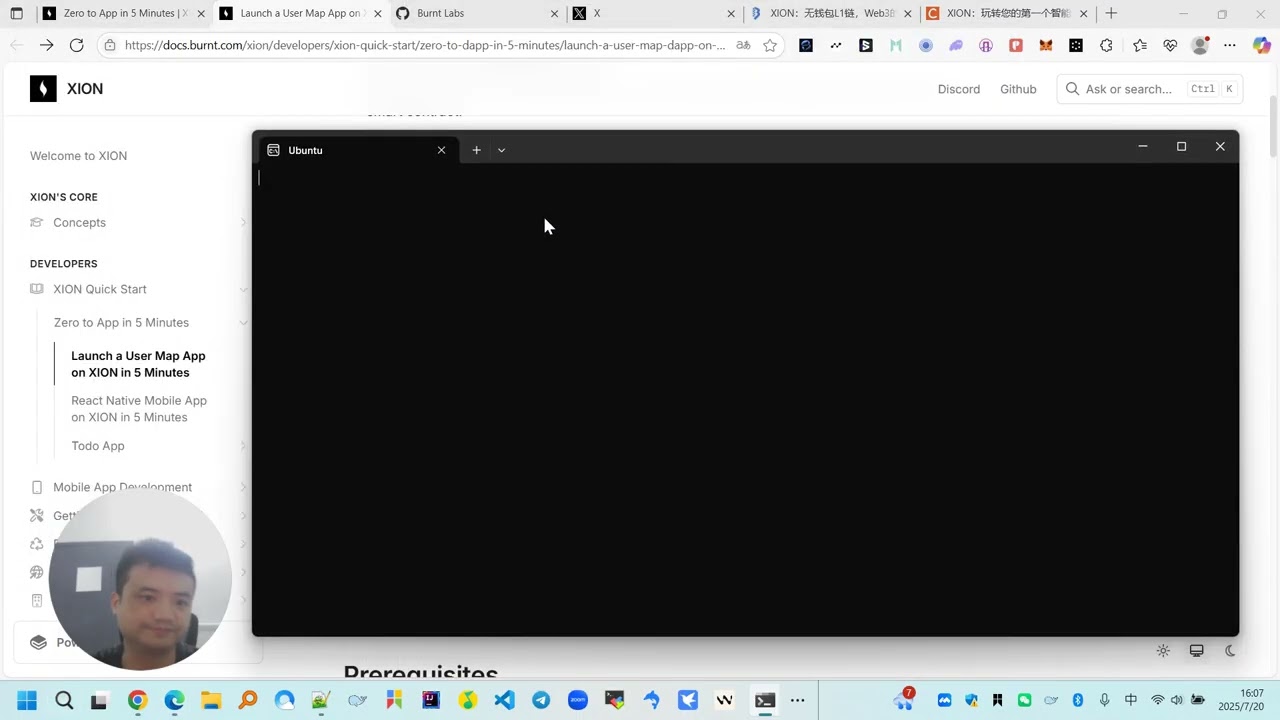Click browser forward arrow
Viewport: 1280px width, 720px height.
coord(46,45)
